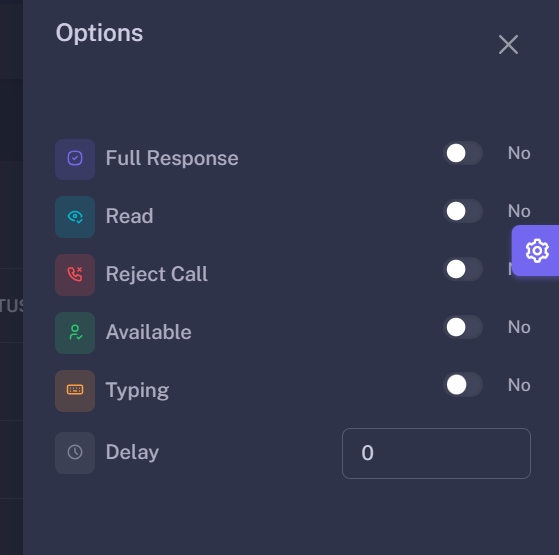Click the Available user icon

75,333
